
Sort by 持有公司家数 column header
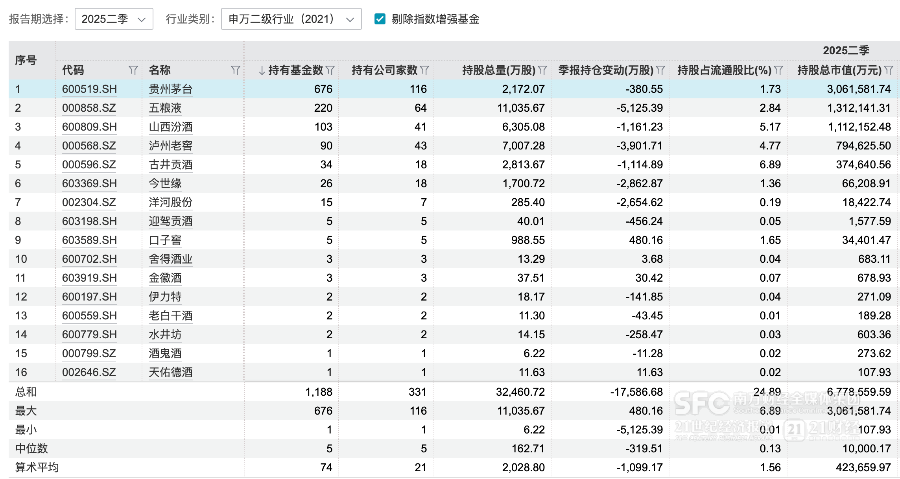point(385,70)
